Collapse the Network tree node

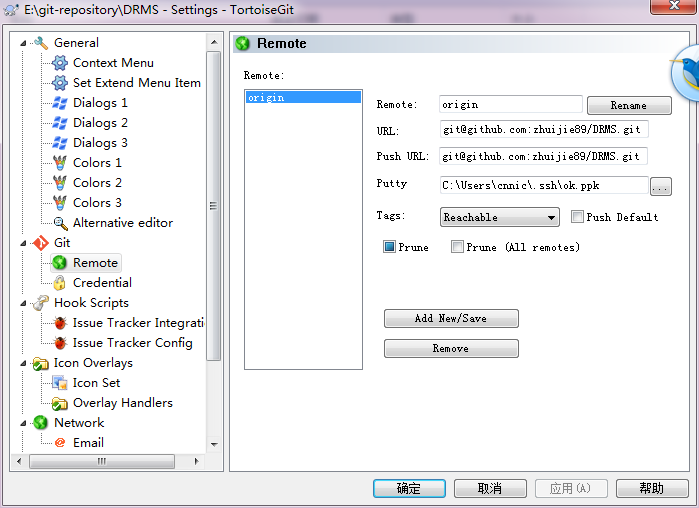point(23,423)
